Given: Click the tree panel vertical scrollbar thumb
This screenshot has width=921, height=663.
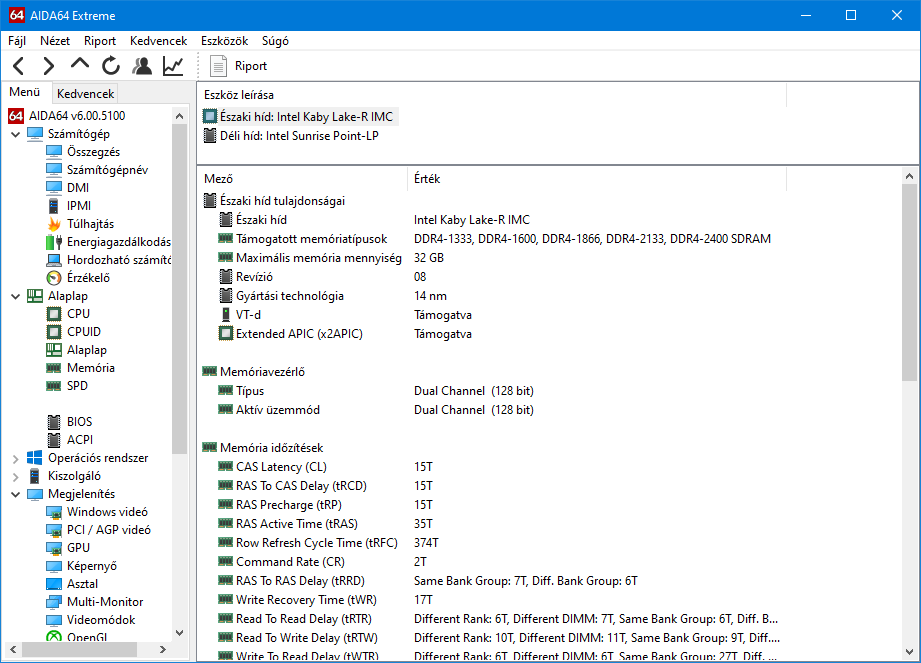Looking at the screenshot, I should click(x=180, y=288).
